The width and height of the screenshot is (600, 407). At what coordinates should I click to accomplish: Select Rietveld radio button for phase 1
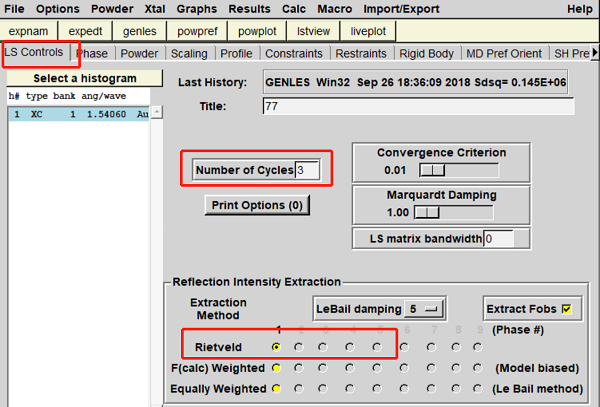click(277, 347)
